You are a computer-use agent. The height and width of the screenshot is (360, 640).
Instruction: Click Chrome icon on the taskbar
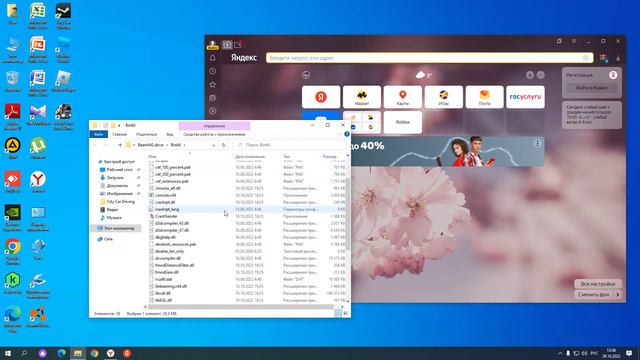pyautogui.click(x=94, y=353)
